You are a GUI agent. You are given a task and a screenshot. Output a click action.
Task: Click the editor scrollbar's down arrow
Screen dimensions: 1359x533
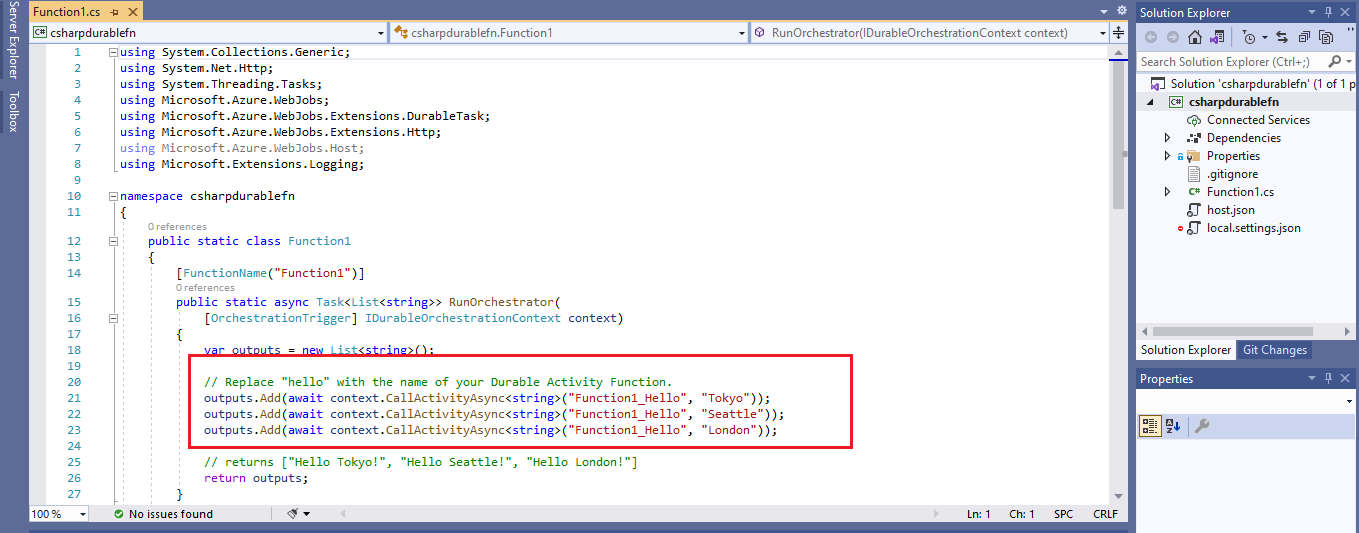1118,496
